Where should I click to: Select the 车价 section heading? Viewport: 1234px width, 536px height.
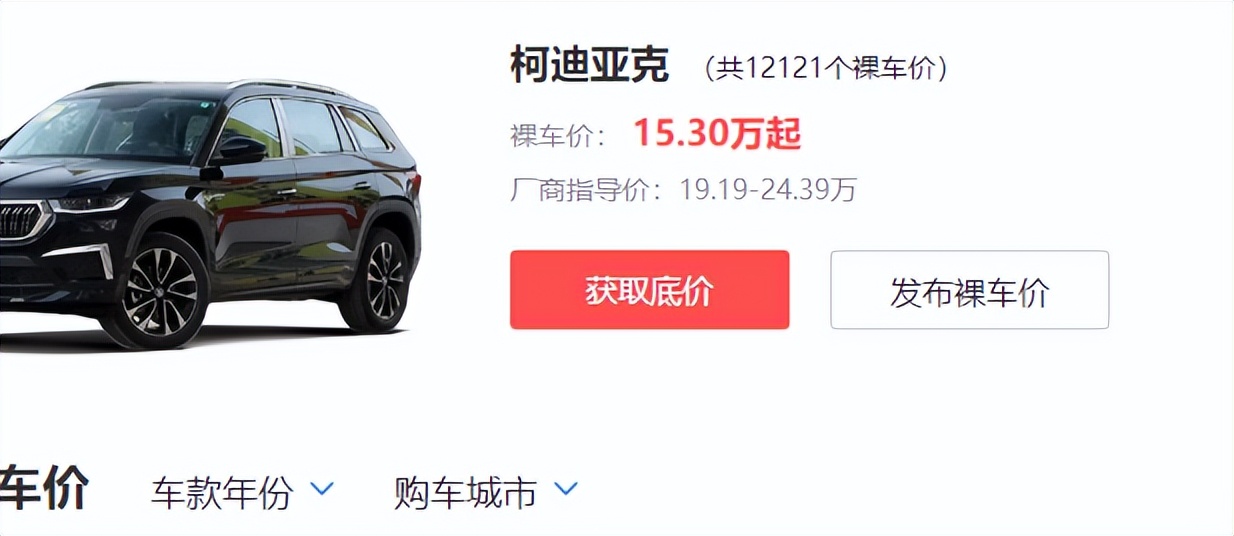coord(44,489)
